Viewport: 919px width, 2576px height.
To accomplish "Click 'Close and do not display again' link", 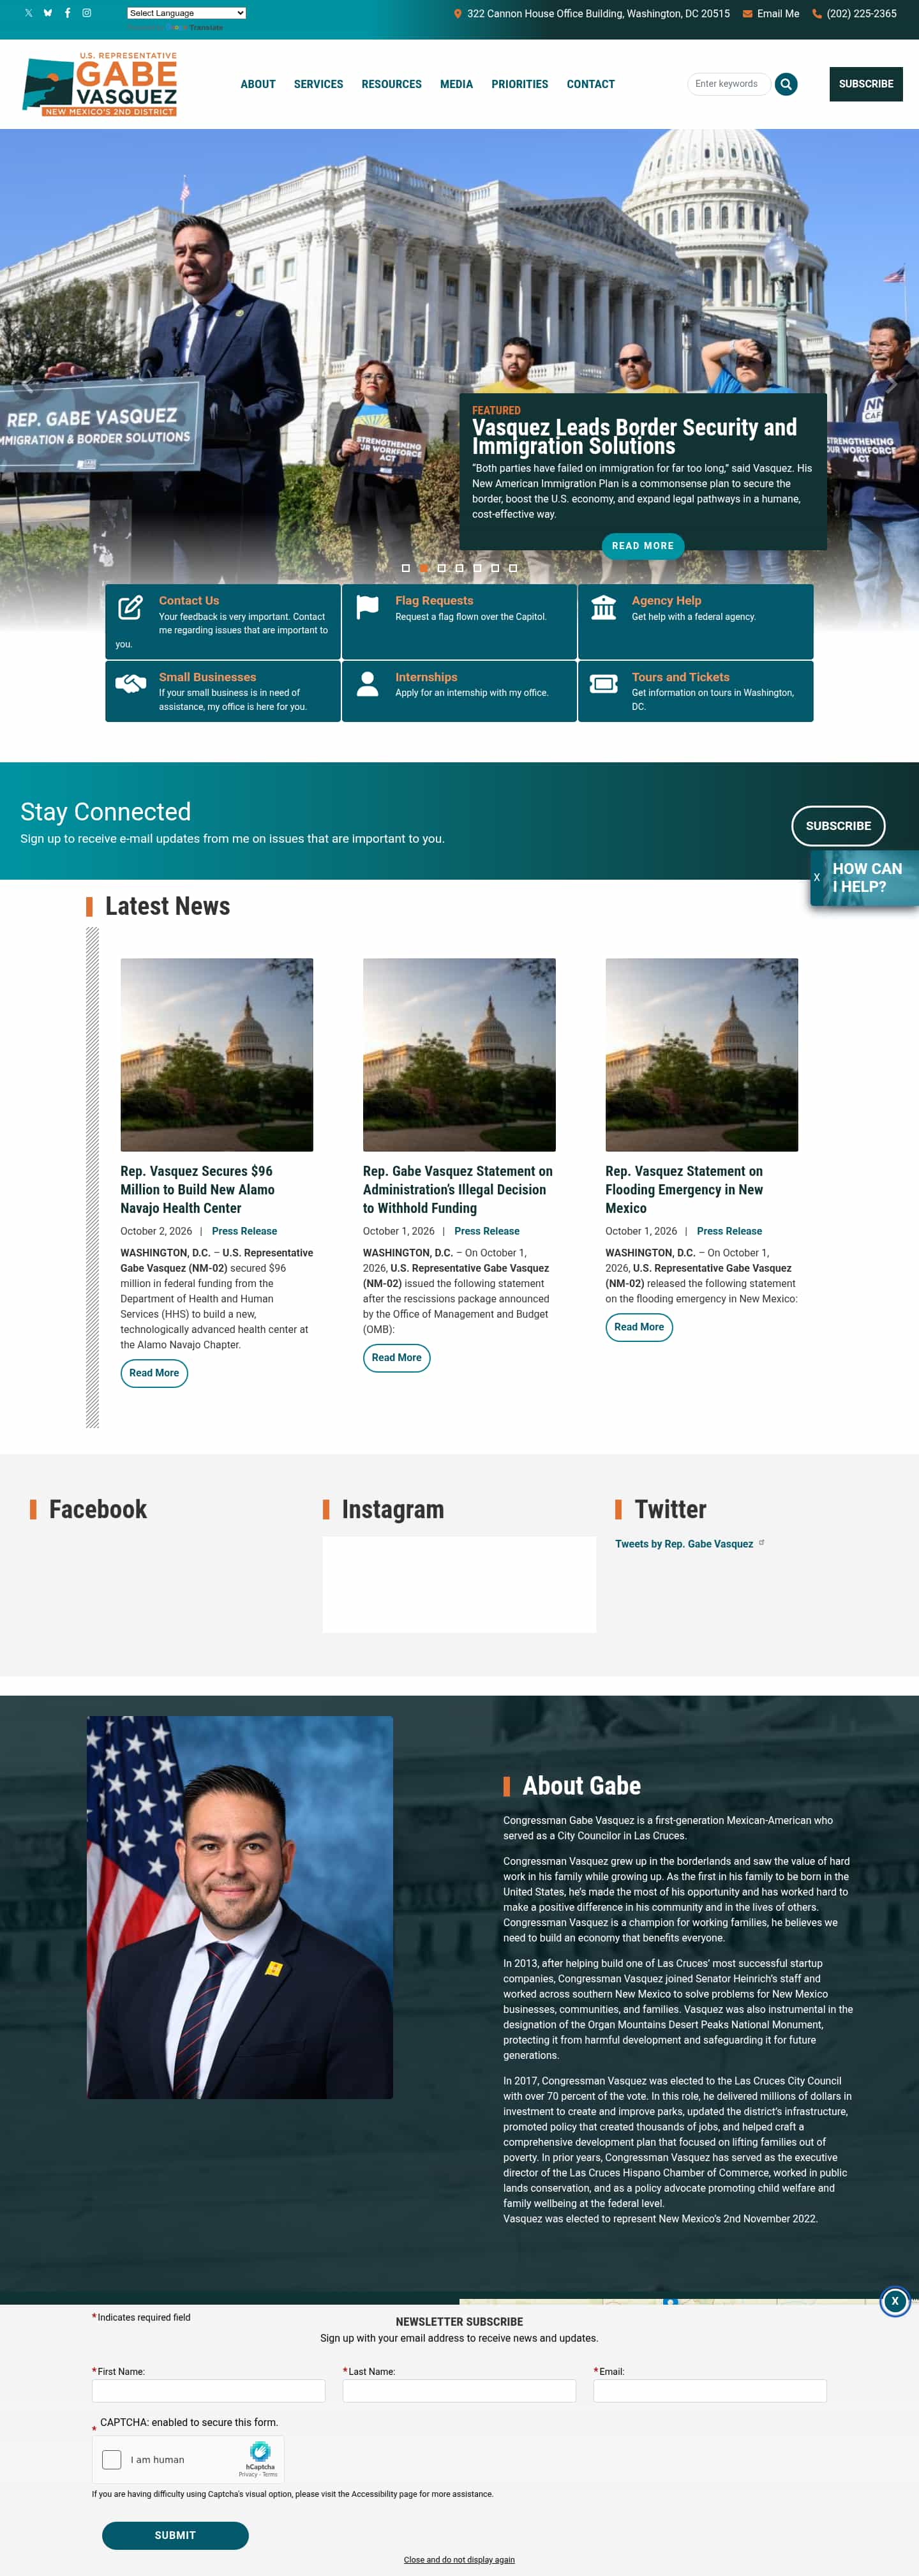I will pyautogui.click(x=459, y=2560).
